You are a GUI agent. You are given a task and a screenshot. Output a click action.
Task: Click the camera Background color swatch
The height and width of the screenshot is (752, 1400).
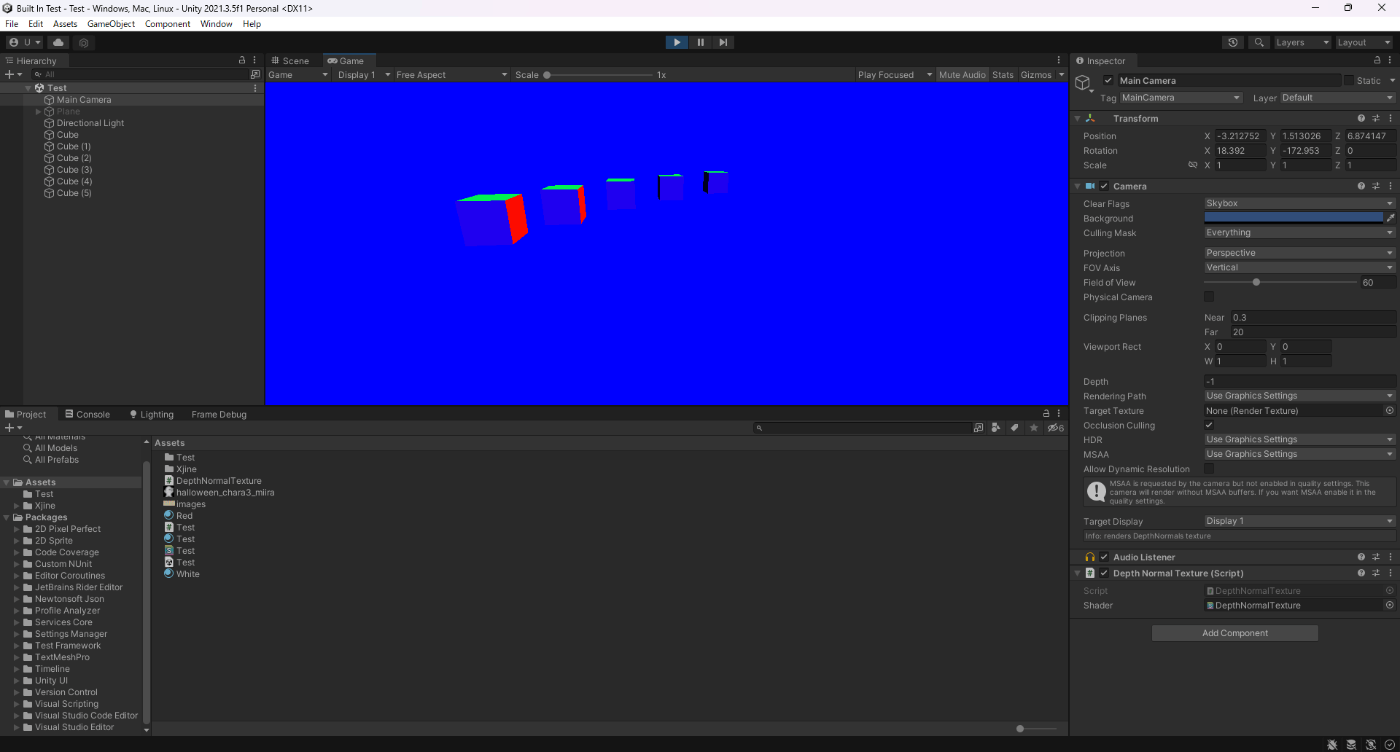(x=1293, y=217)
